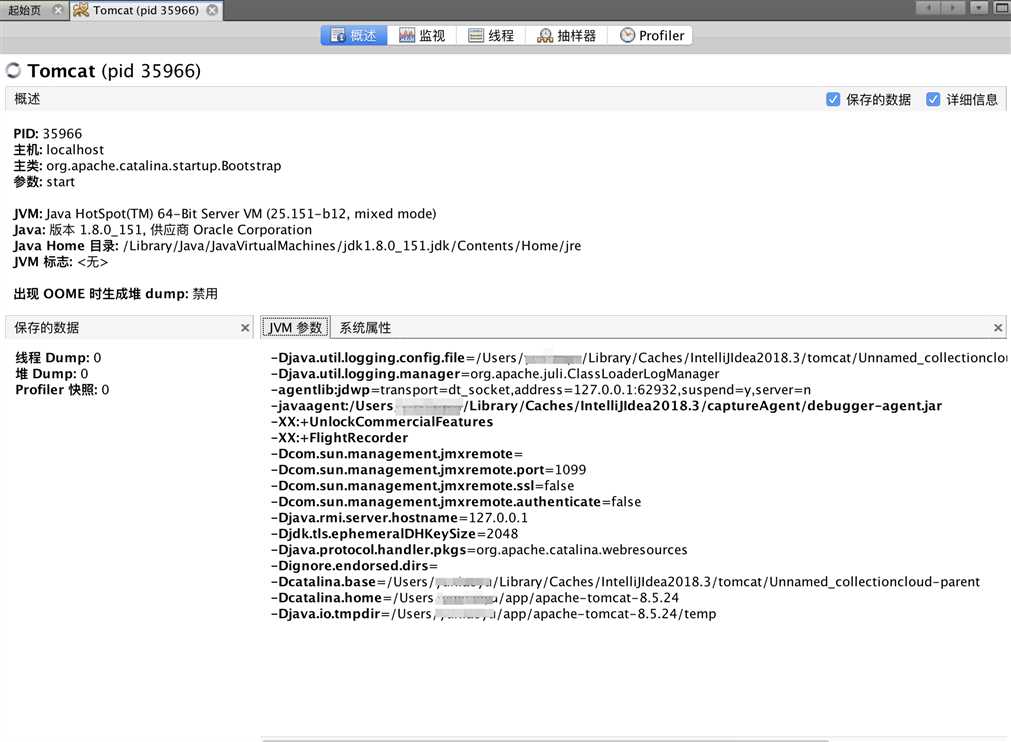Click the horizontal scrollbar under JVM arguments

point(545,739)
